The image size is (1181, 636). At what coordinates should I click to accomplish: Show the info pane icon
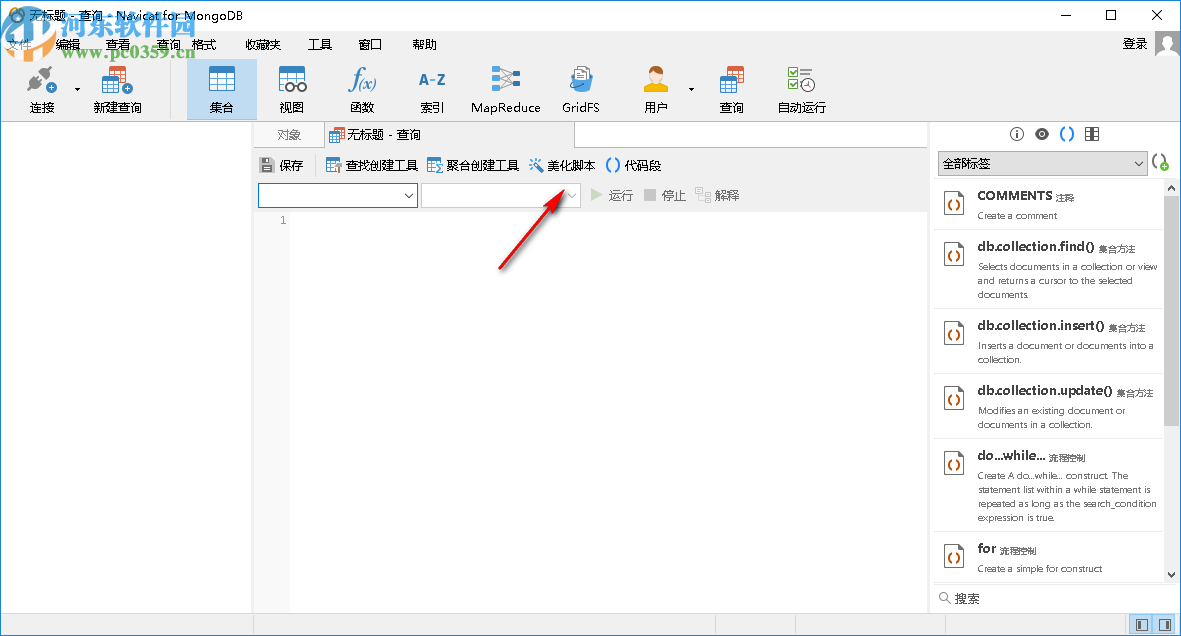1017,134
